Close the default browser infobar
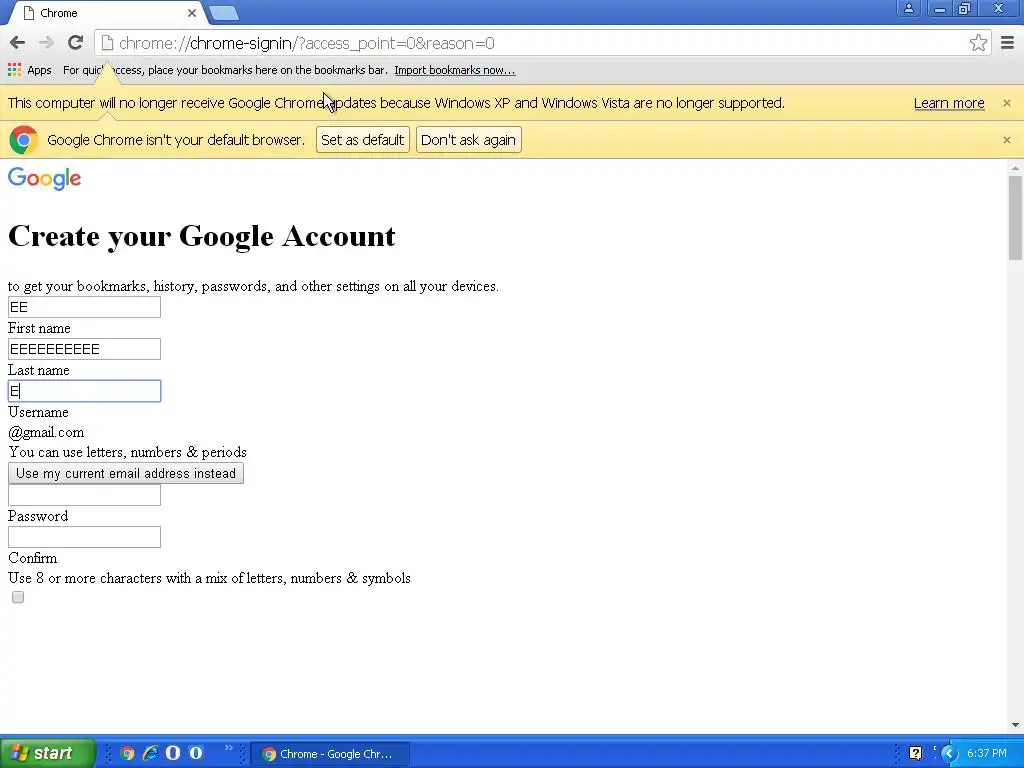Image resolution: width=1024 pixels, height=768 pixels. pos(1006,140)
